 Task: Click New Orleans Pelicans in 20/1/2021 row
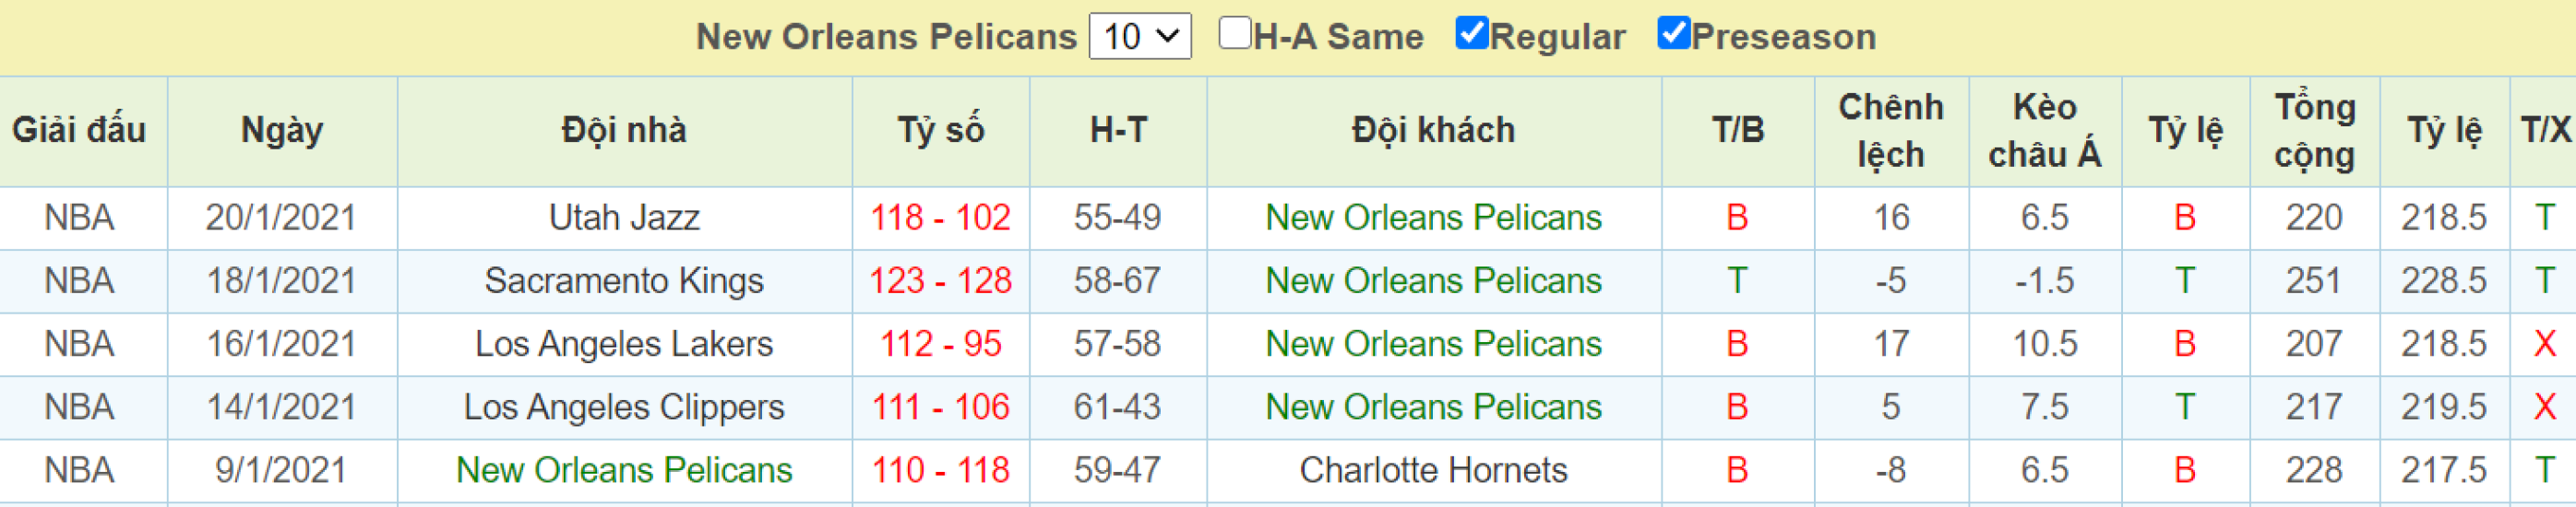coord(1433,218)
